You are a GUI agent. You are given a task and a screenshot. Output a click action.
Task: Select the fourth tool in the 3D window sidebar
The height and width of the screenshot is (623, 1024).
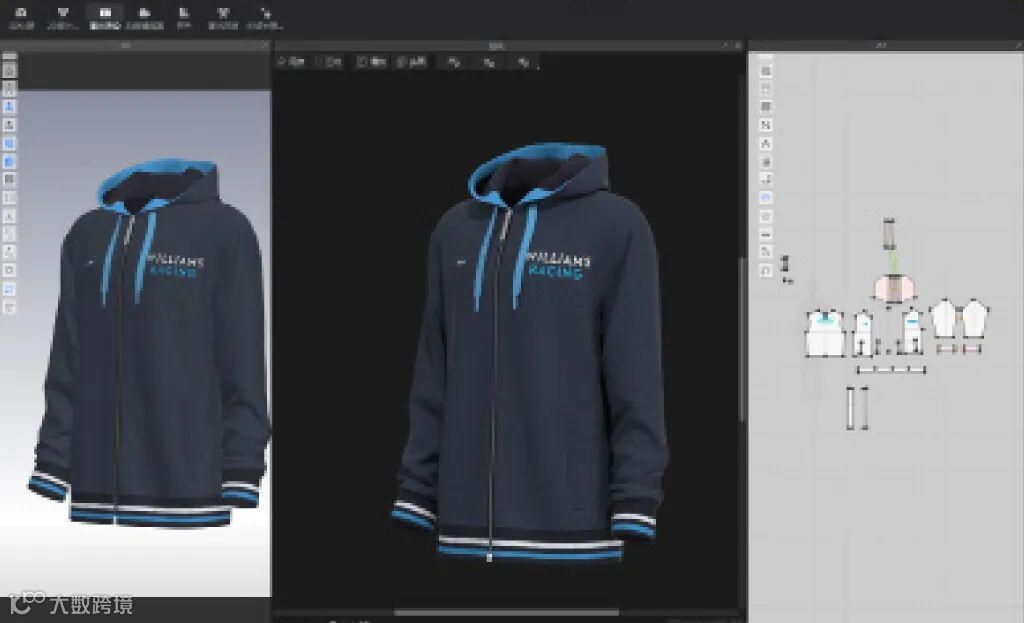[9, 125]
